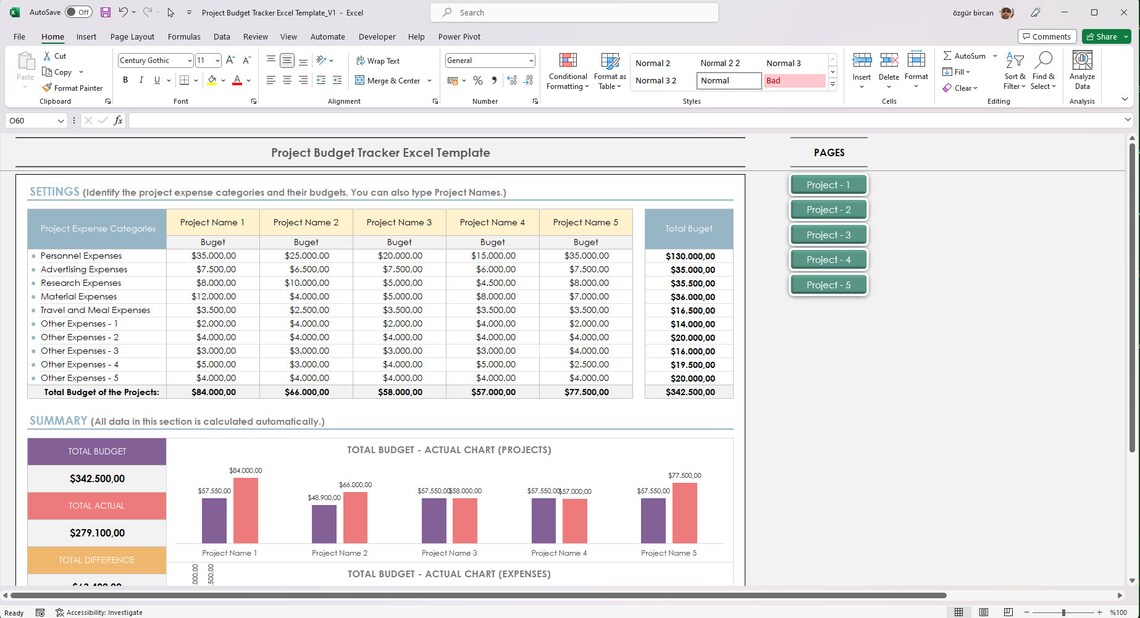Toggle Bold text formatting
Image resolution: width=1140 pixels, height=618 pixels.
click(x=125, y=81)
